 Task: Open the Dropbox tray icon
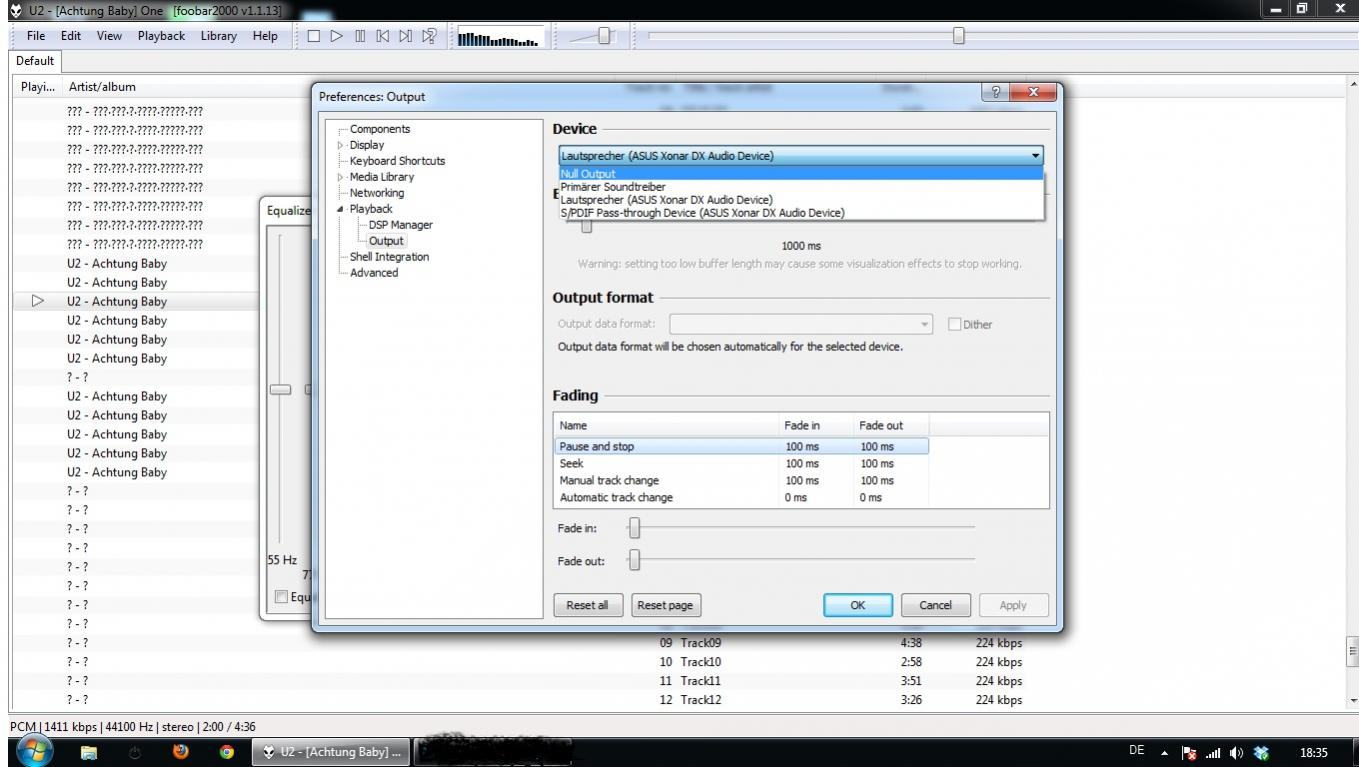pyautogui.click(x=1261, y=753)
